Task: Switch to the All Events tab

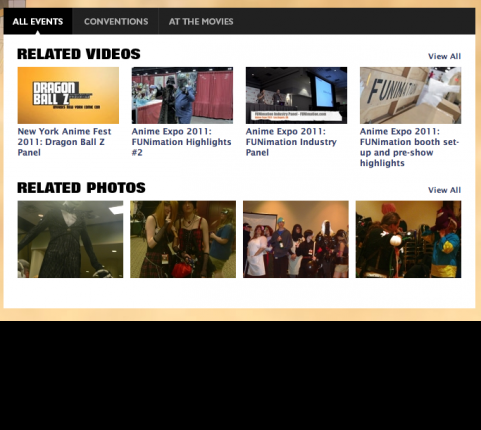Action: pyautogui.click(x=38, y=21)
